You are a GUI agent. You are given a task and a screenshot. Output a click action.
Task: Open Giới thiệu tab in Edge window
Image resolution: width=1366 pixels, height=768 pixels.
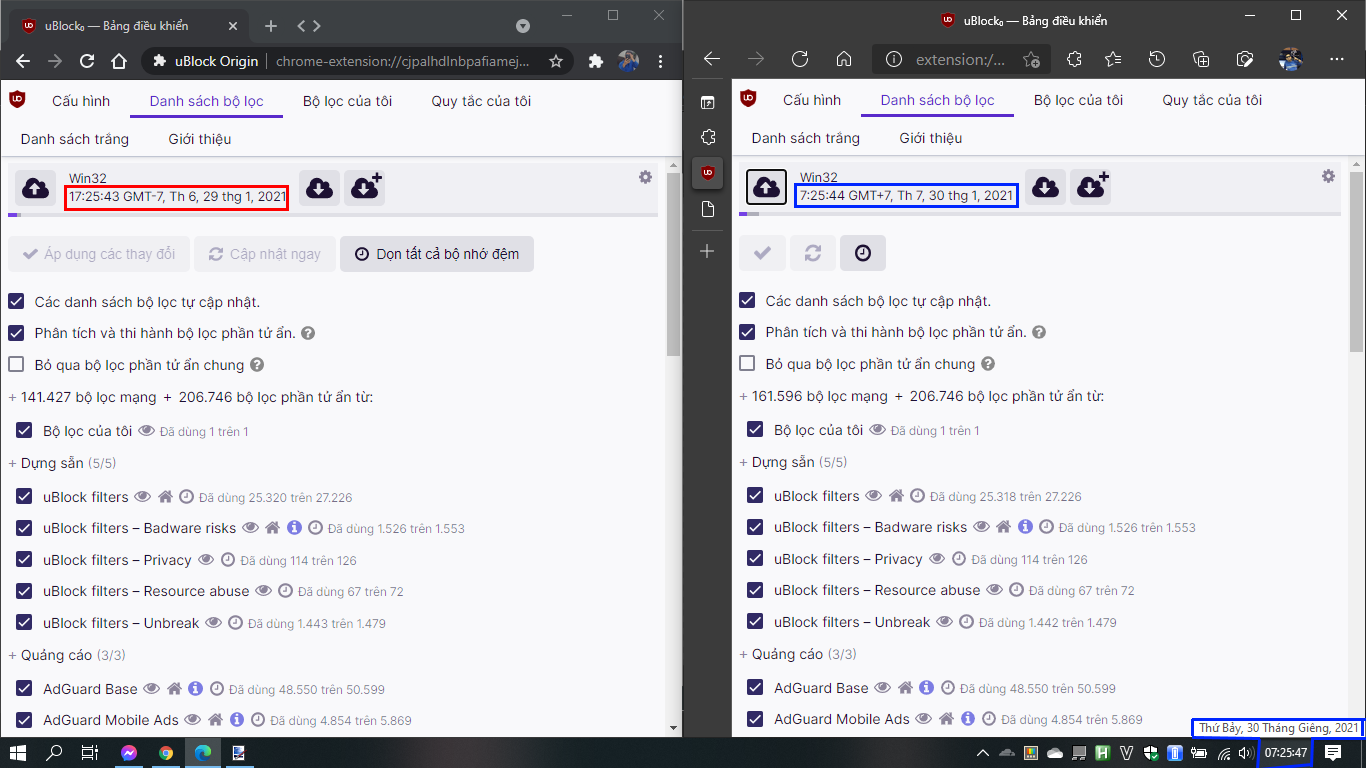(x=930, y=138)
